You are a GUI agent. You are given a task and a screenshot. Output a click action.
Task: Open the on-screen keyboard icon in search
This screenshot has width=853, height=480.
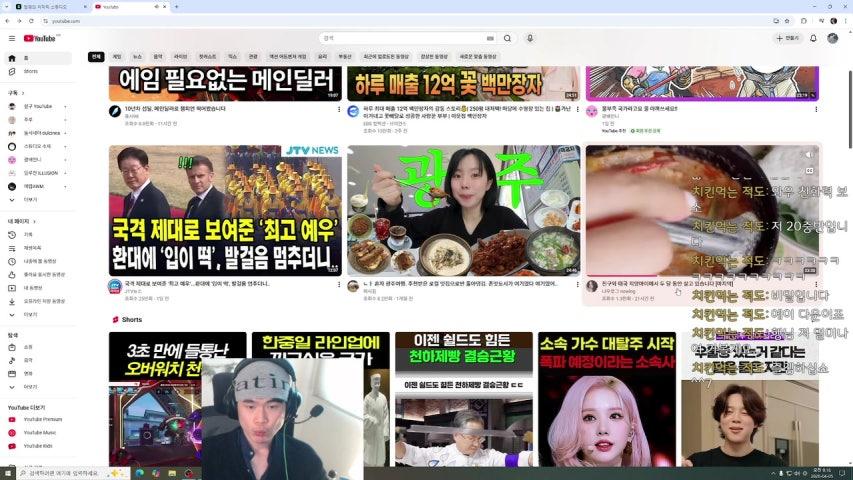(x=490, y=39)
